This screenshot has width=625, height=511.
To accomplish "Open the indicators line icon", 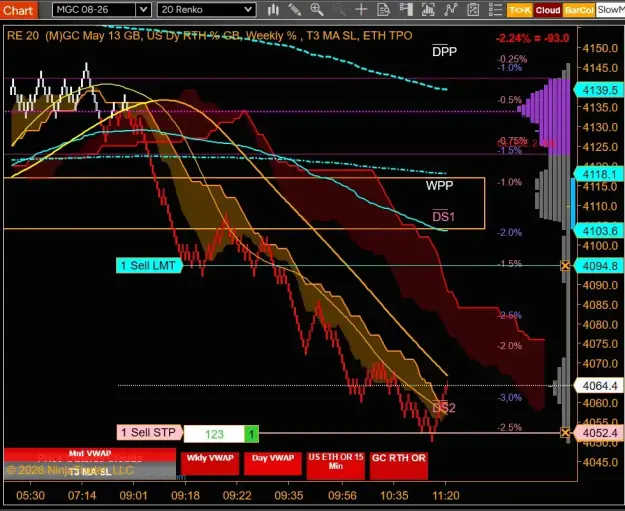I will [x=450, y=10].
